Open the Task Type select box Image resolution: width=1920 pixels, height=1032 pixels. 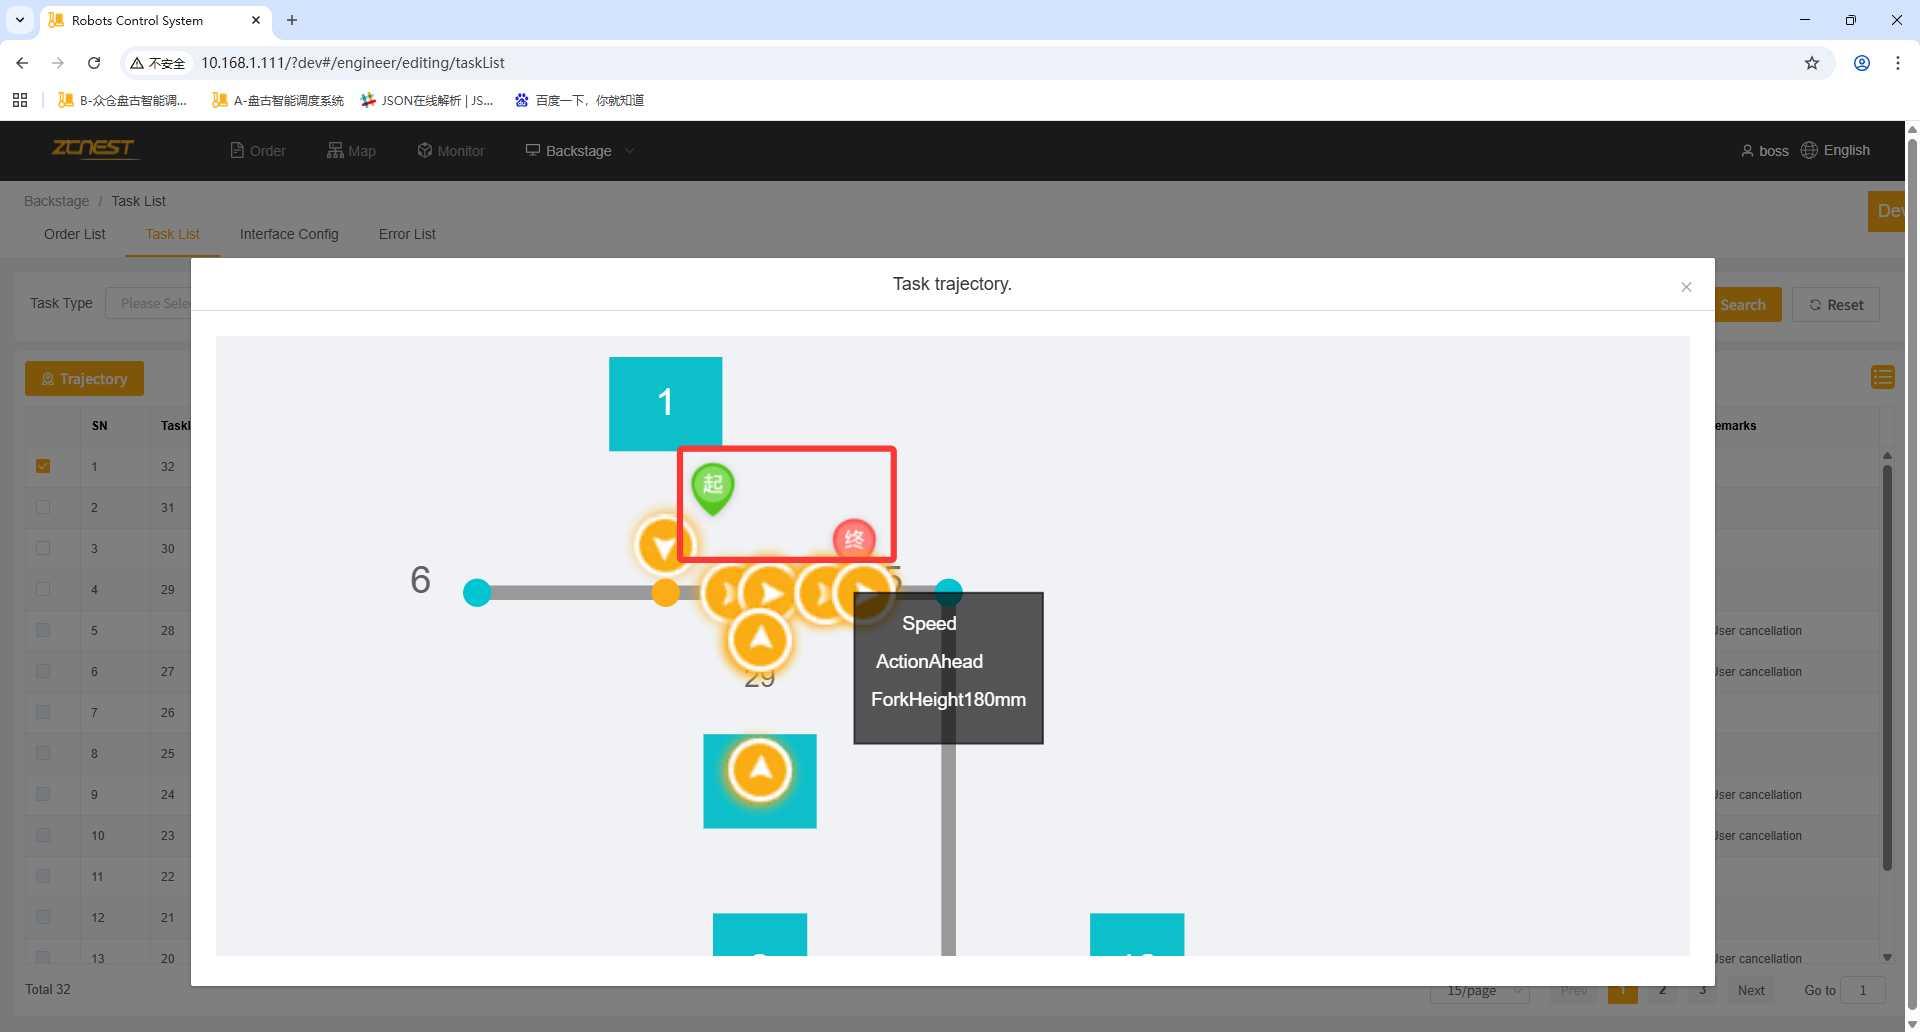point(150,303)
